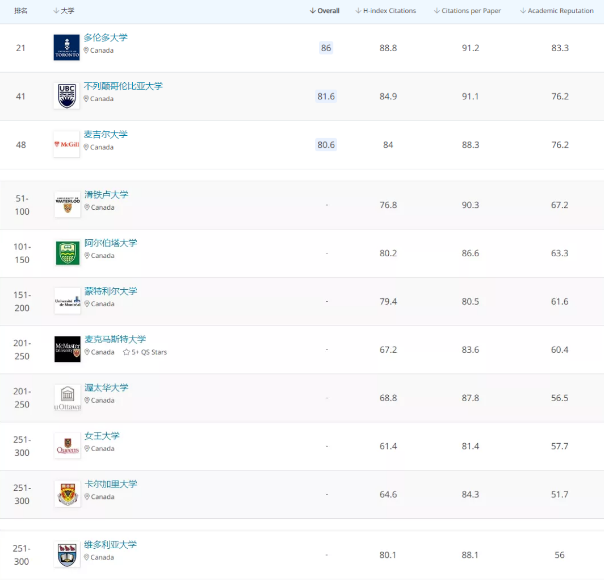The height and width of the screenshot is (580, 604).
Task: Click the McMaster University black logo
Action: (67, 349)
